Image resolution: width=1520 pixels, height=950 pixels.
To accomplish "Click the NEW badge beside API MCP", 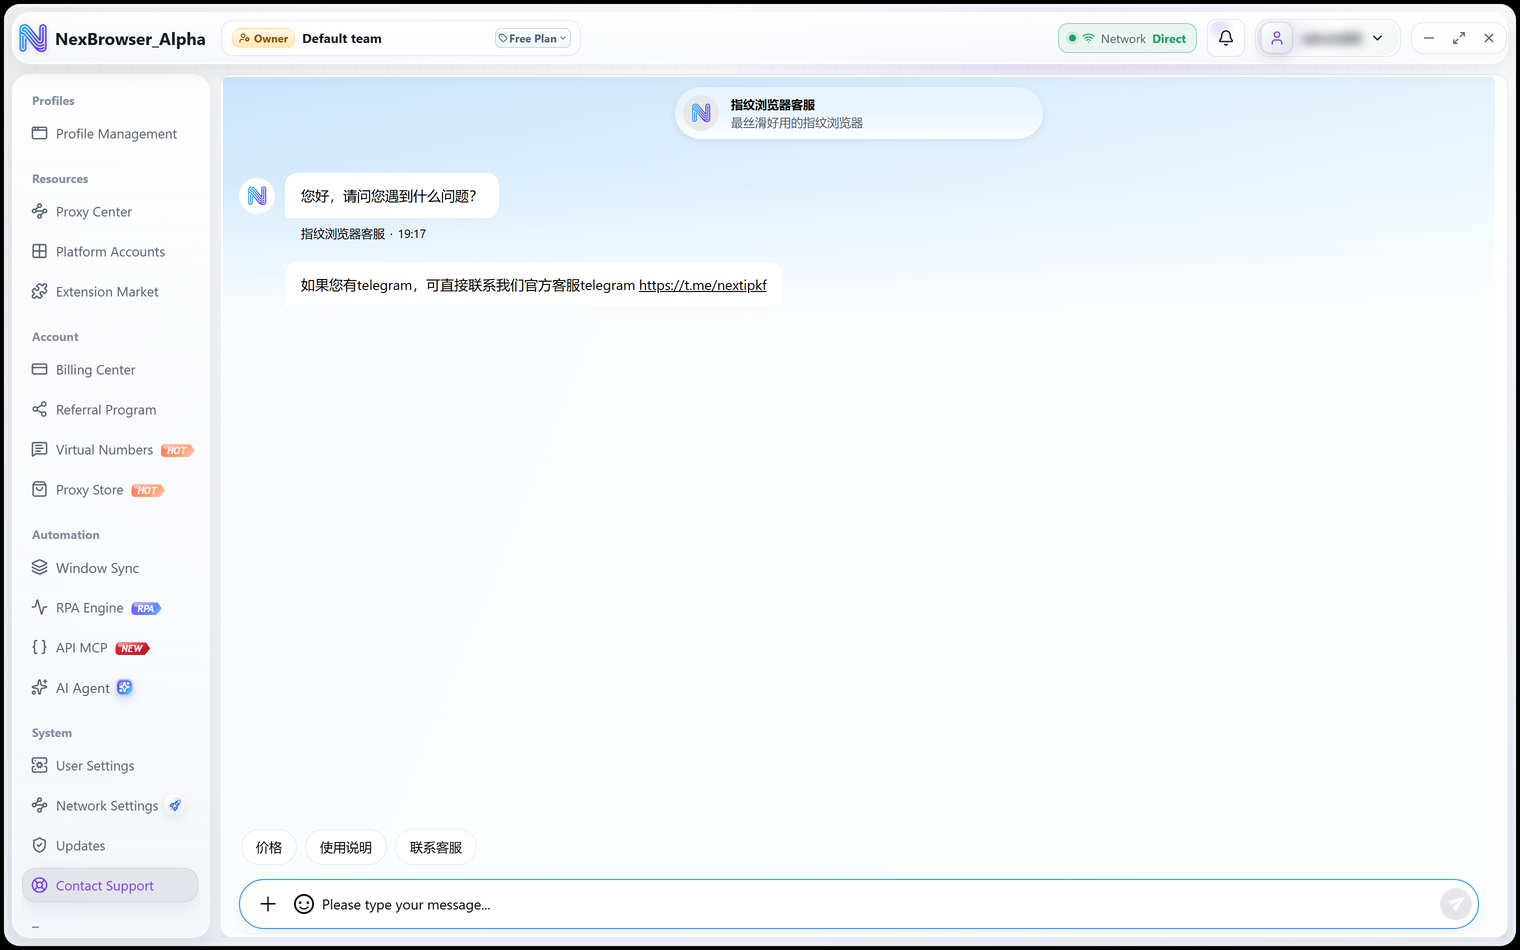I will [x=132, y=648].
